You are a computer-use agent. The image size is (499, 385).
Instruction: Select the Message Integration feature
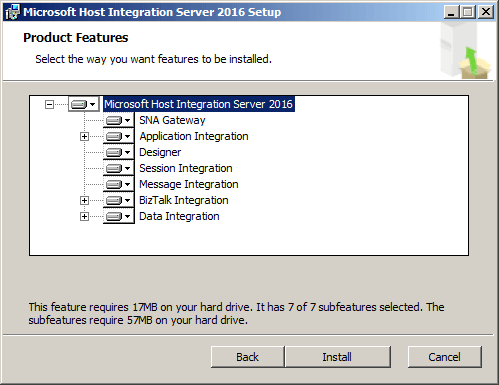click(x=189, y=184)
